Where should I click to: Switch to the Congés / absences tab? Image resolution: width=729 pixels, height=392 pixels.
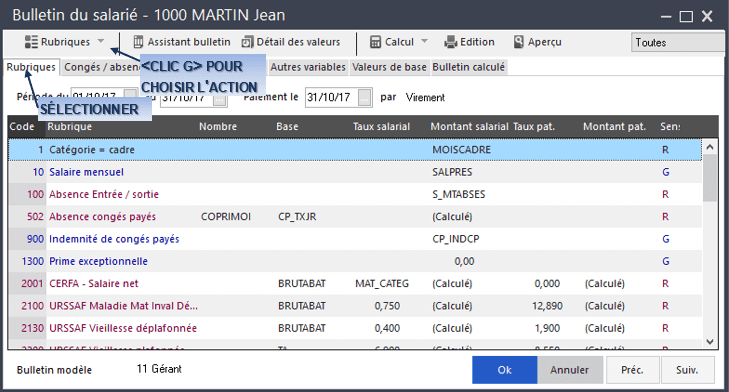click(101, 67)
